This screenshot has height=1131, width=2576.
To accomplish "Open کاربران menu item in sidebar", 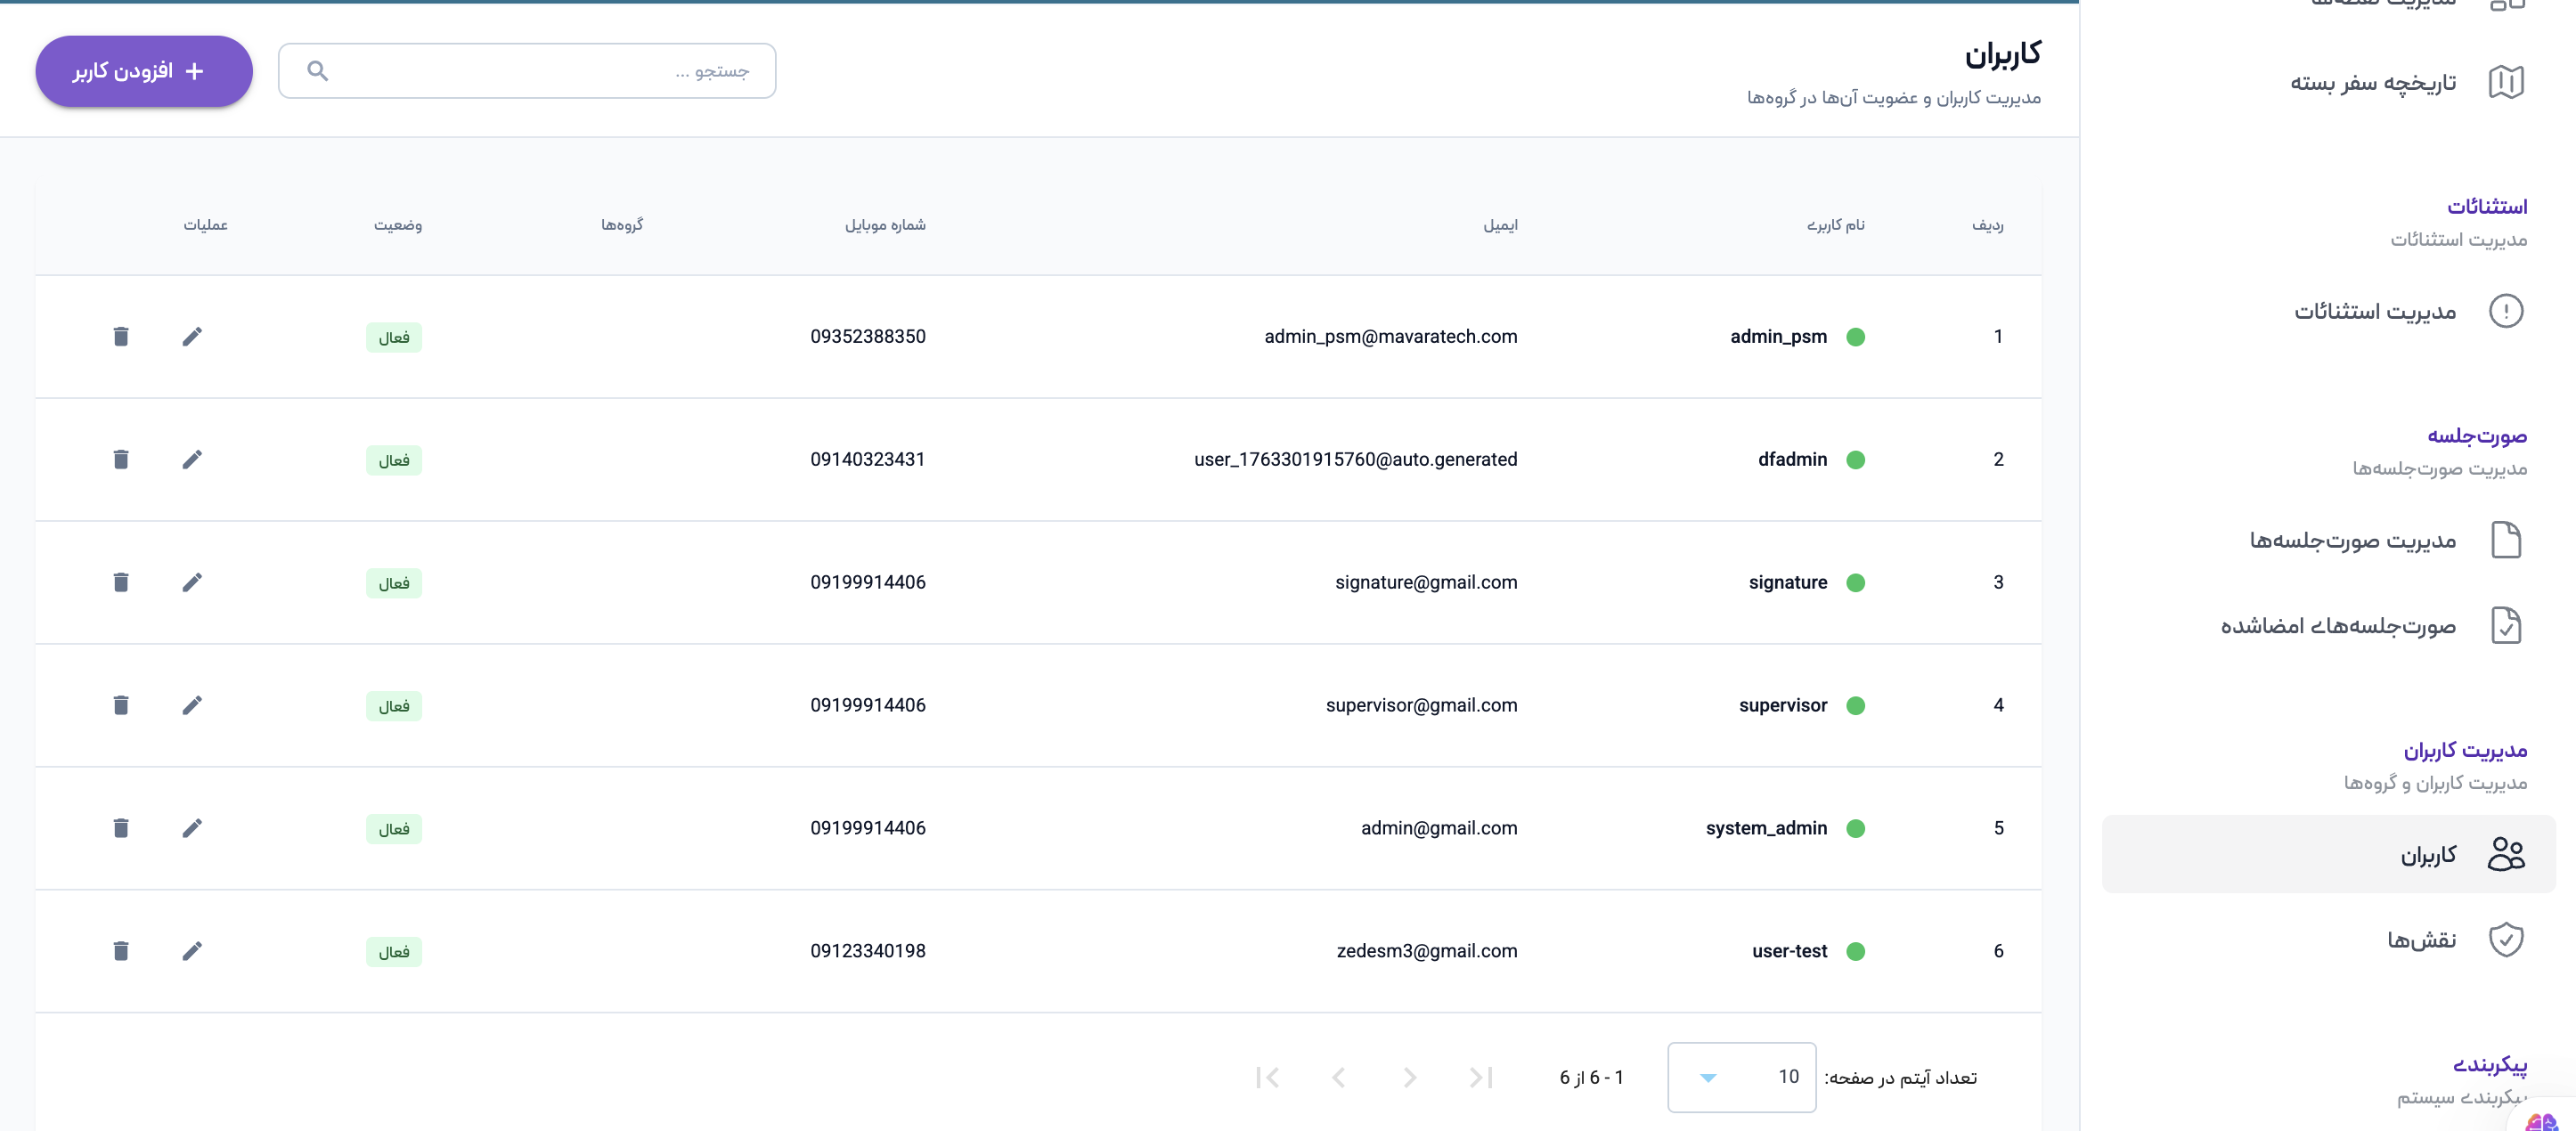I will point(2427,854).
